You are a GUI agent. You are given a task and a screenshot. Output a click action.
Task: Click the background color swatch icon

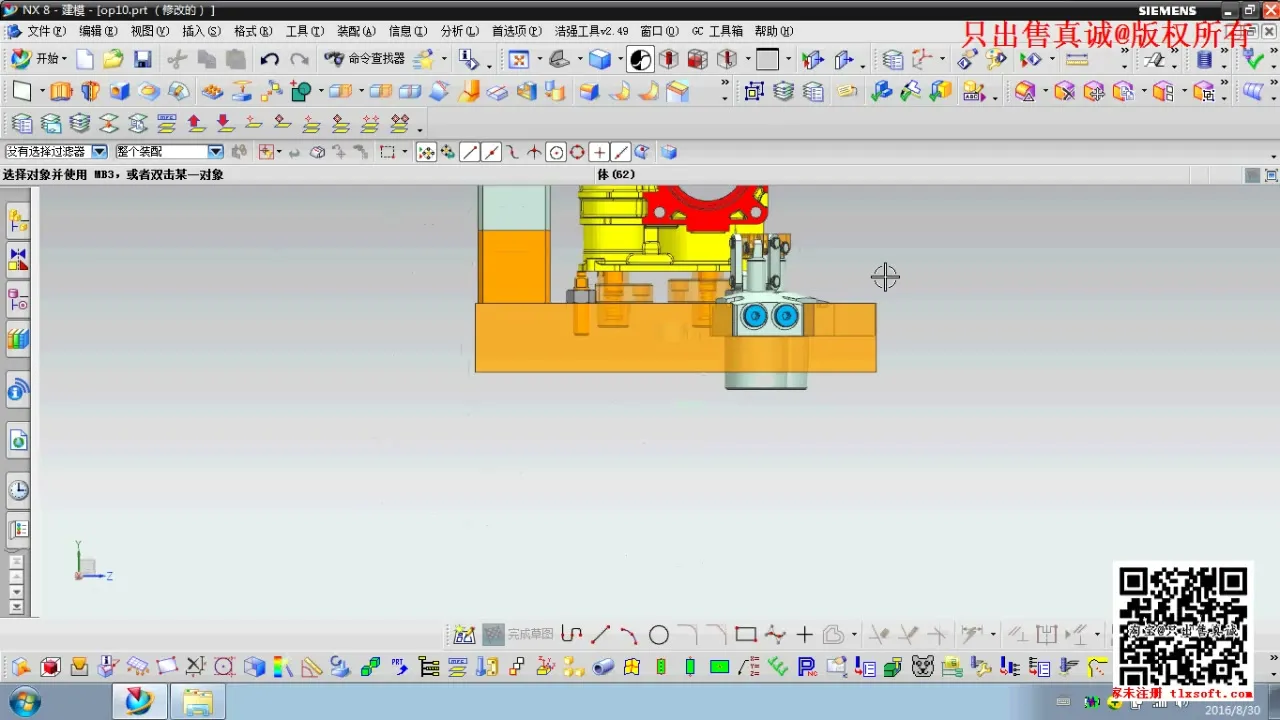[x=767, y=60]
